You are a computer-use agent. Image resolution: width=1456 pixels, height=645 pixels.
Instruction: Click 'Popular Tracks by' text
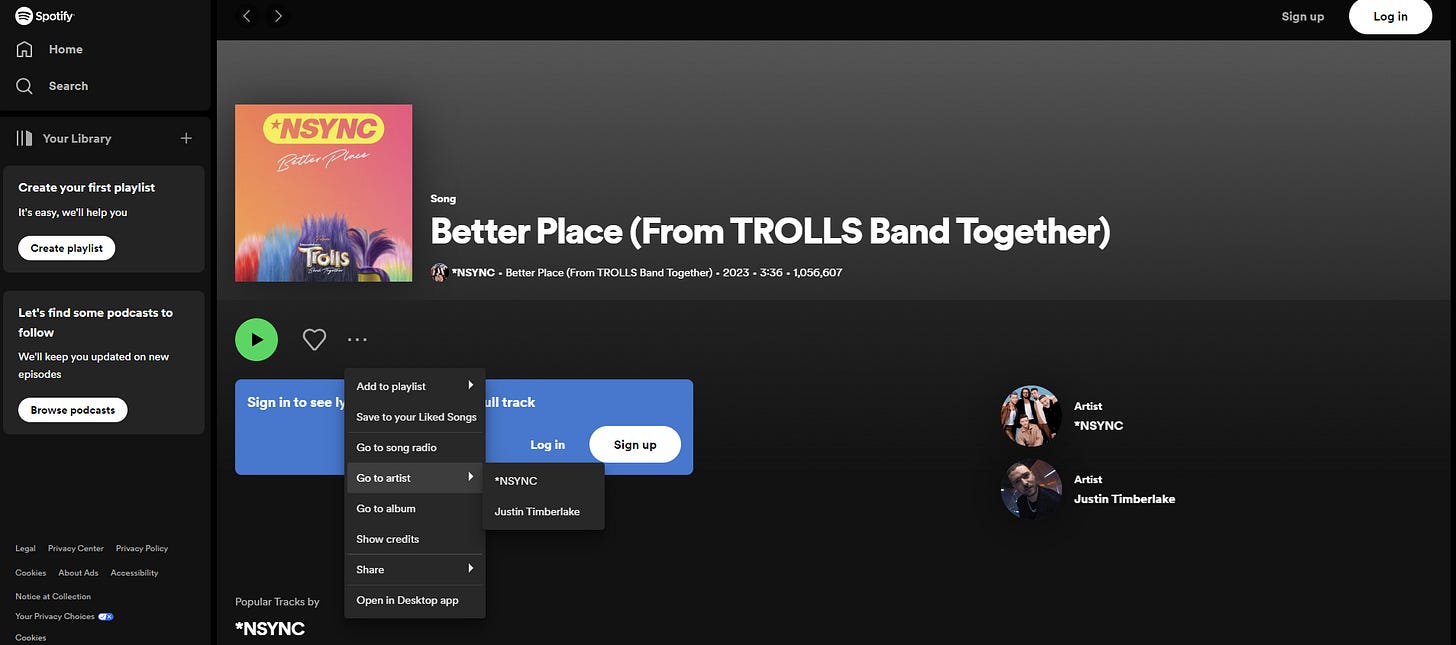pos(277,602)
